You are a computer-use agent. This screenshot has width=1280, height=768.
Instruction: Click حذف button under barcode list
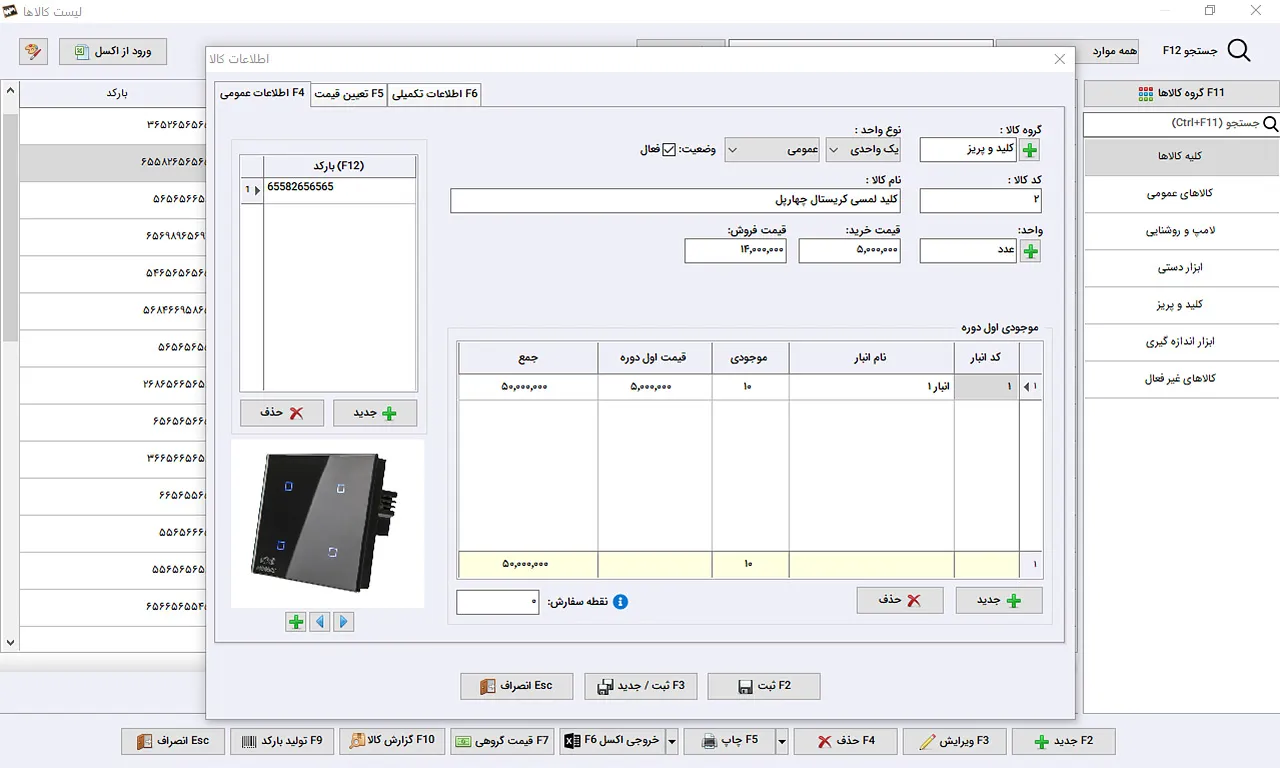pos(282,413)
